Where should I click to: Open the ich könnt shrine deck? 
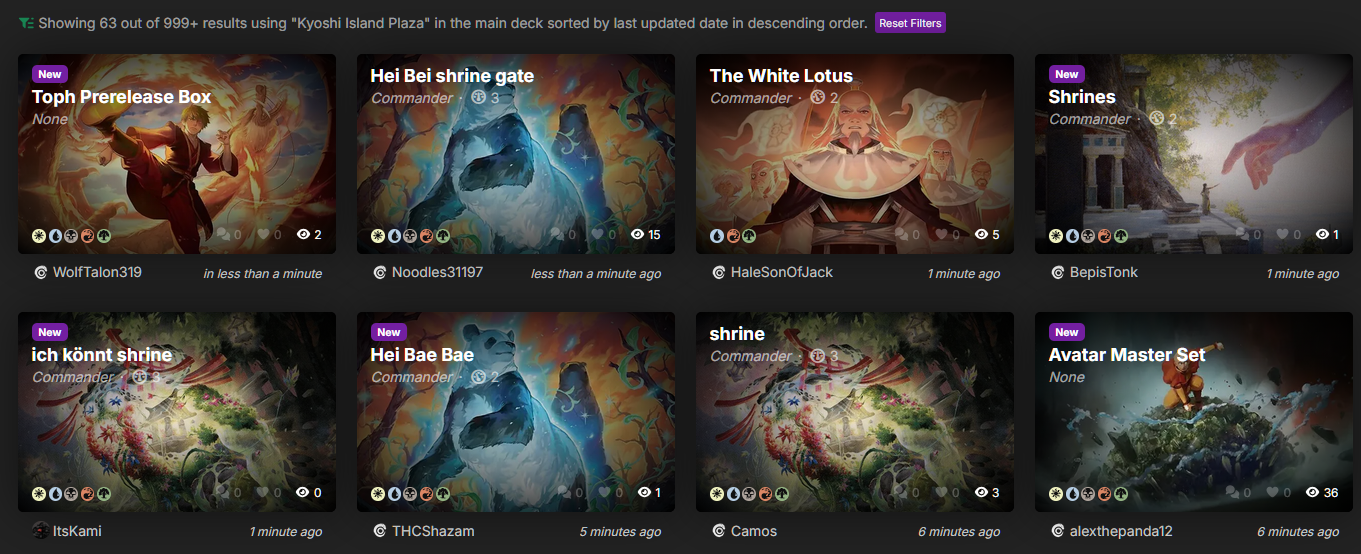102,355
